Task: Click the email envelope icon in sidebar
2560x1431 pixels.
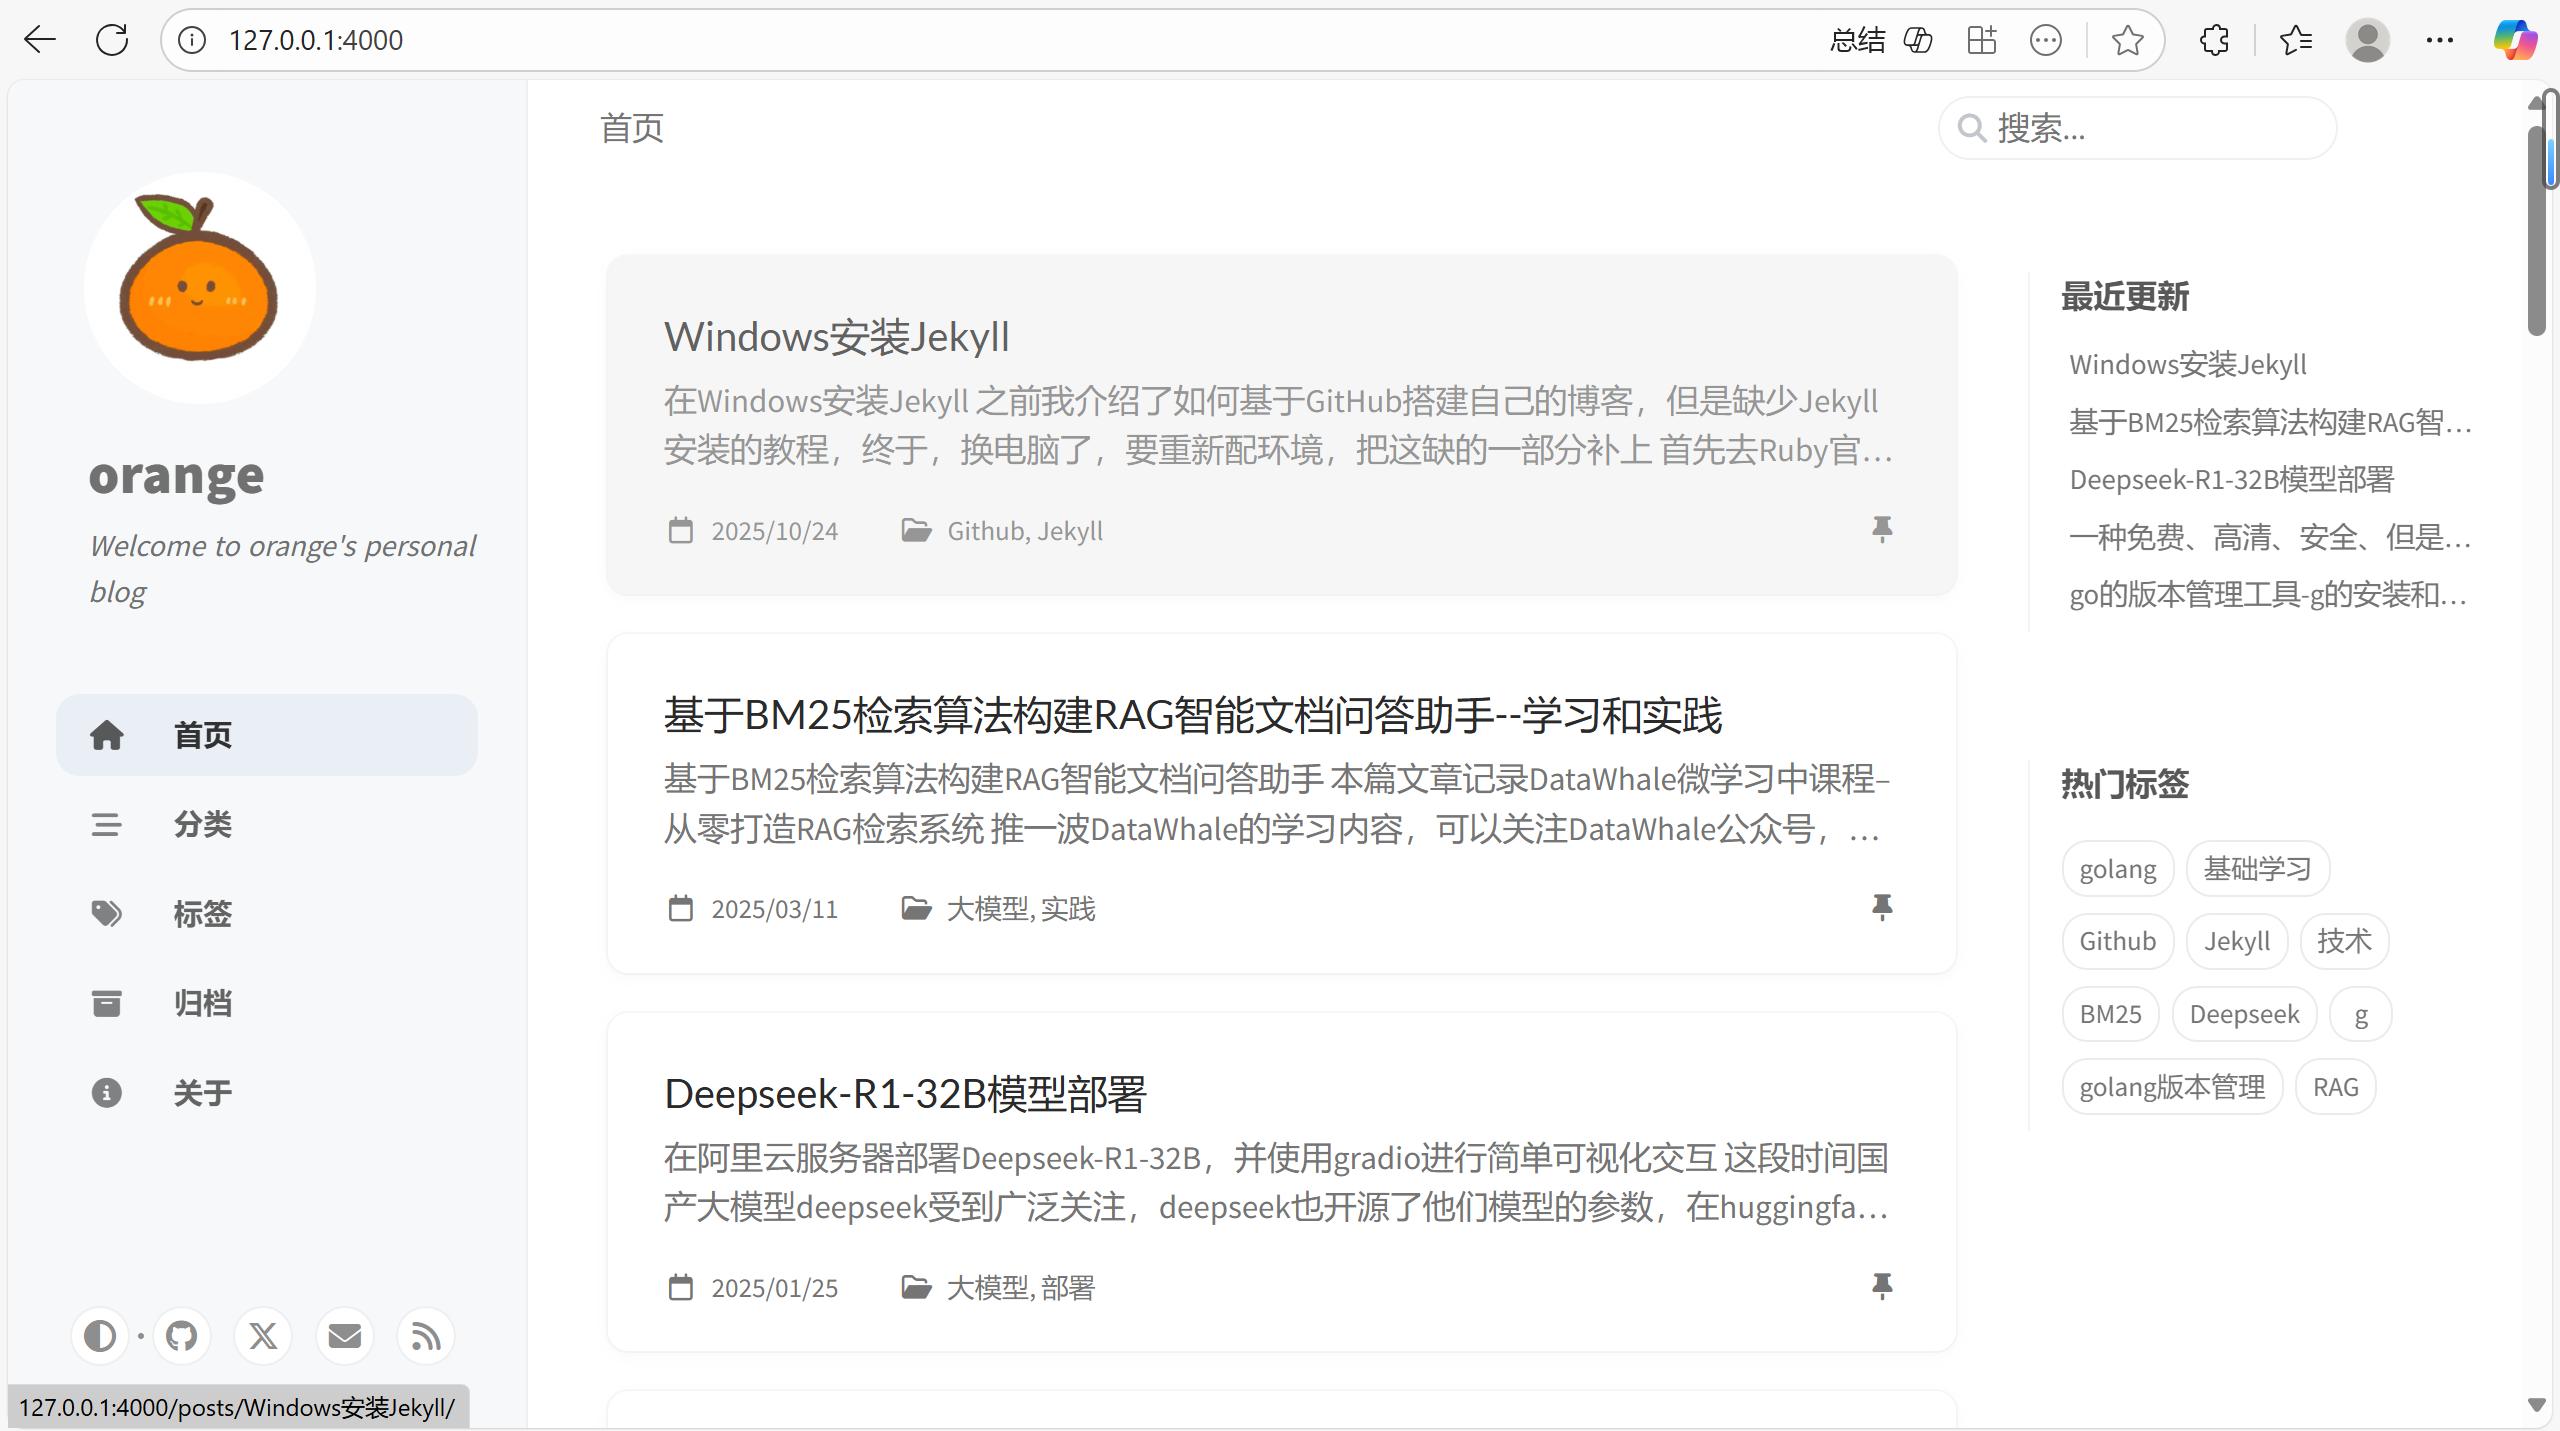Action: [345, 1336]
